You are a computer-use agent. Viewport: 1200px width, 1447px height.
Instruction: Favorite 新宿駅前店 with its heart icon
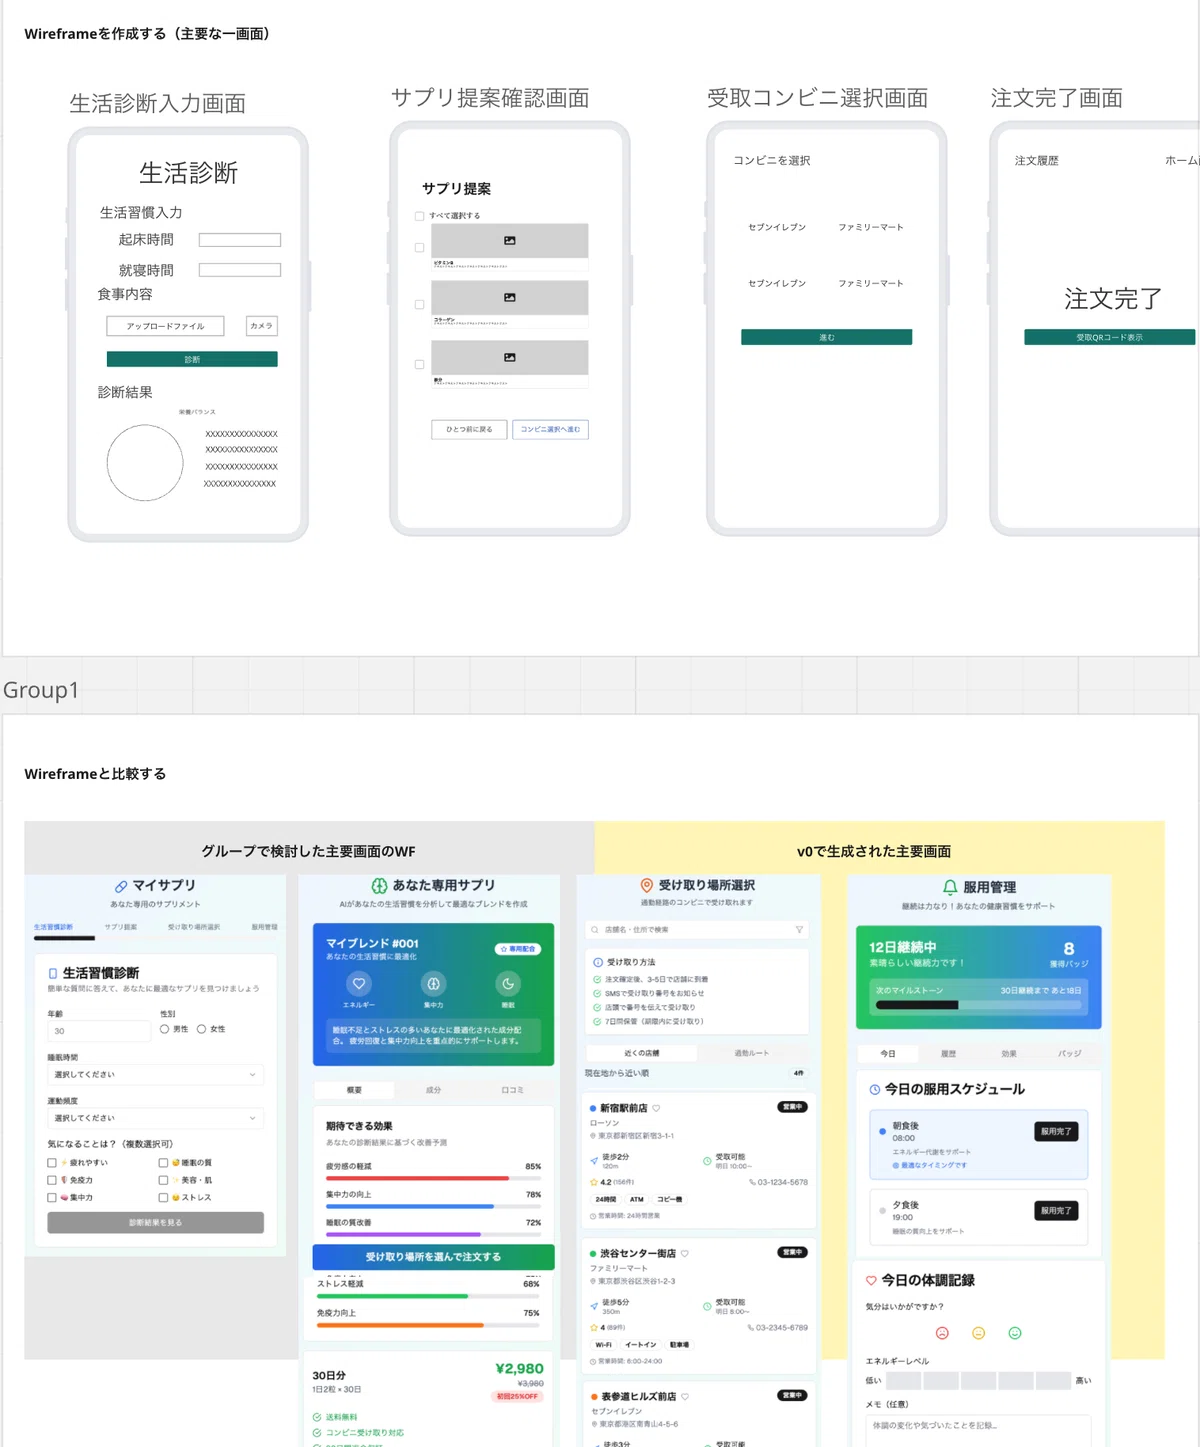pyautogui.click(x=656, y=1108)
